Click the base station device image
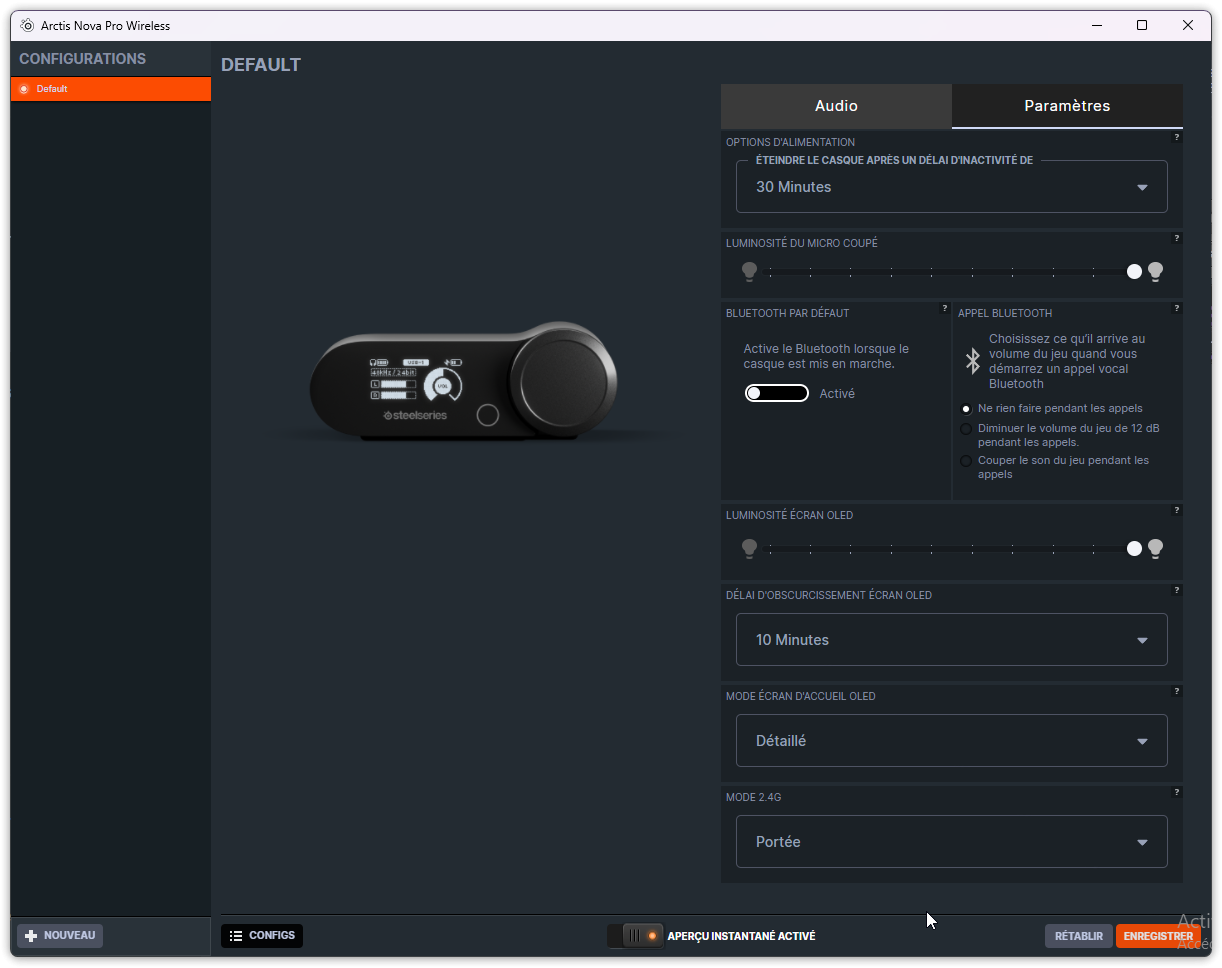Viewport: 1222px width, 968px height. click(x=464, y=383)
